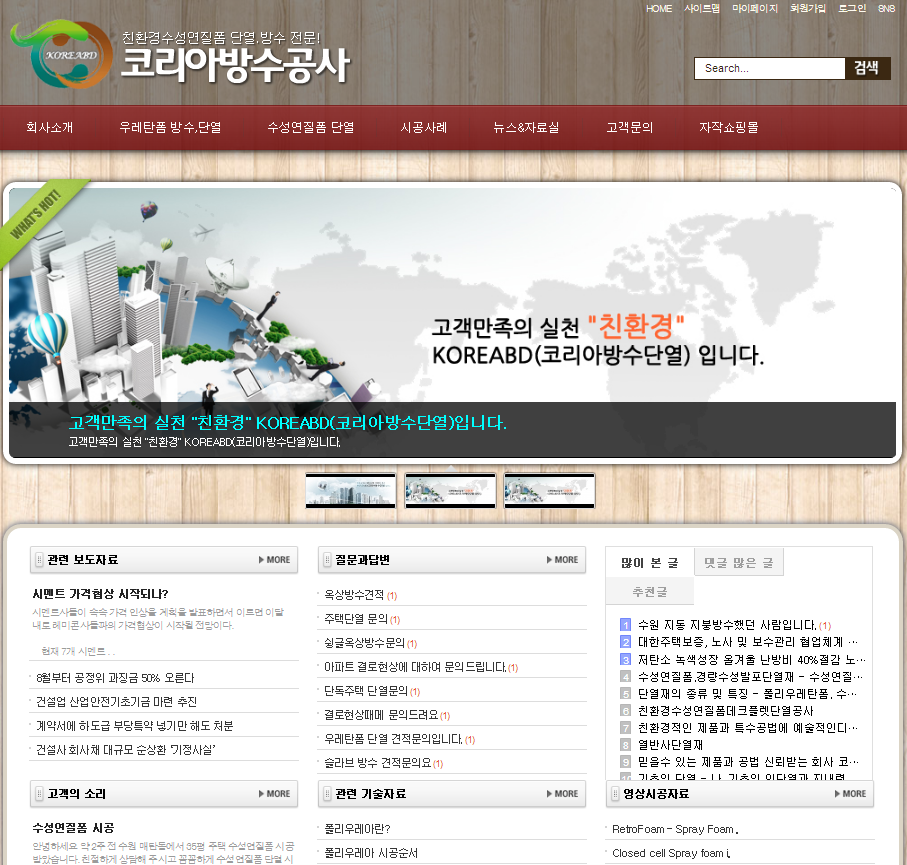Click the 검색 search button
Image resolution: width=907 pixels, height=865 pixels.
click(867, 68)
